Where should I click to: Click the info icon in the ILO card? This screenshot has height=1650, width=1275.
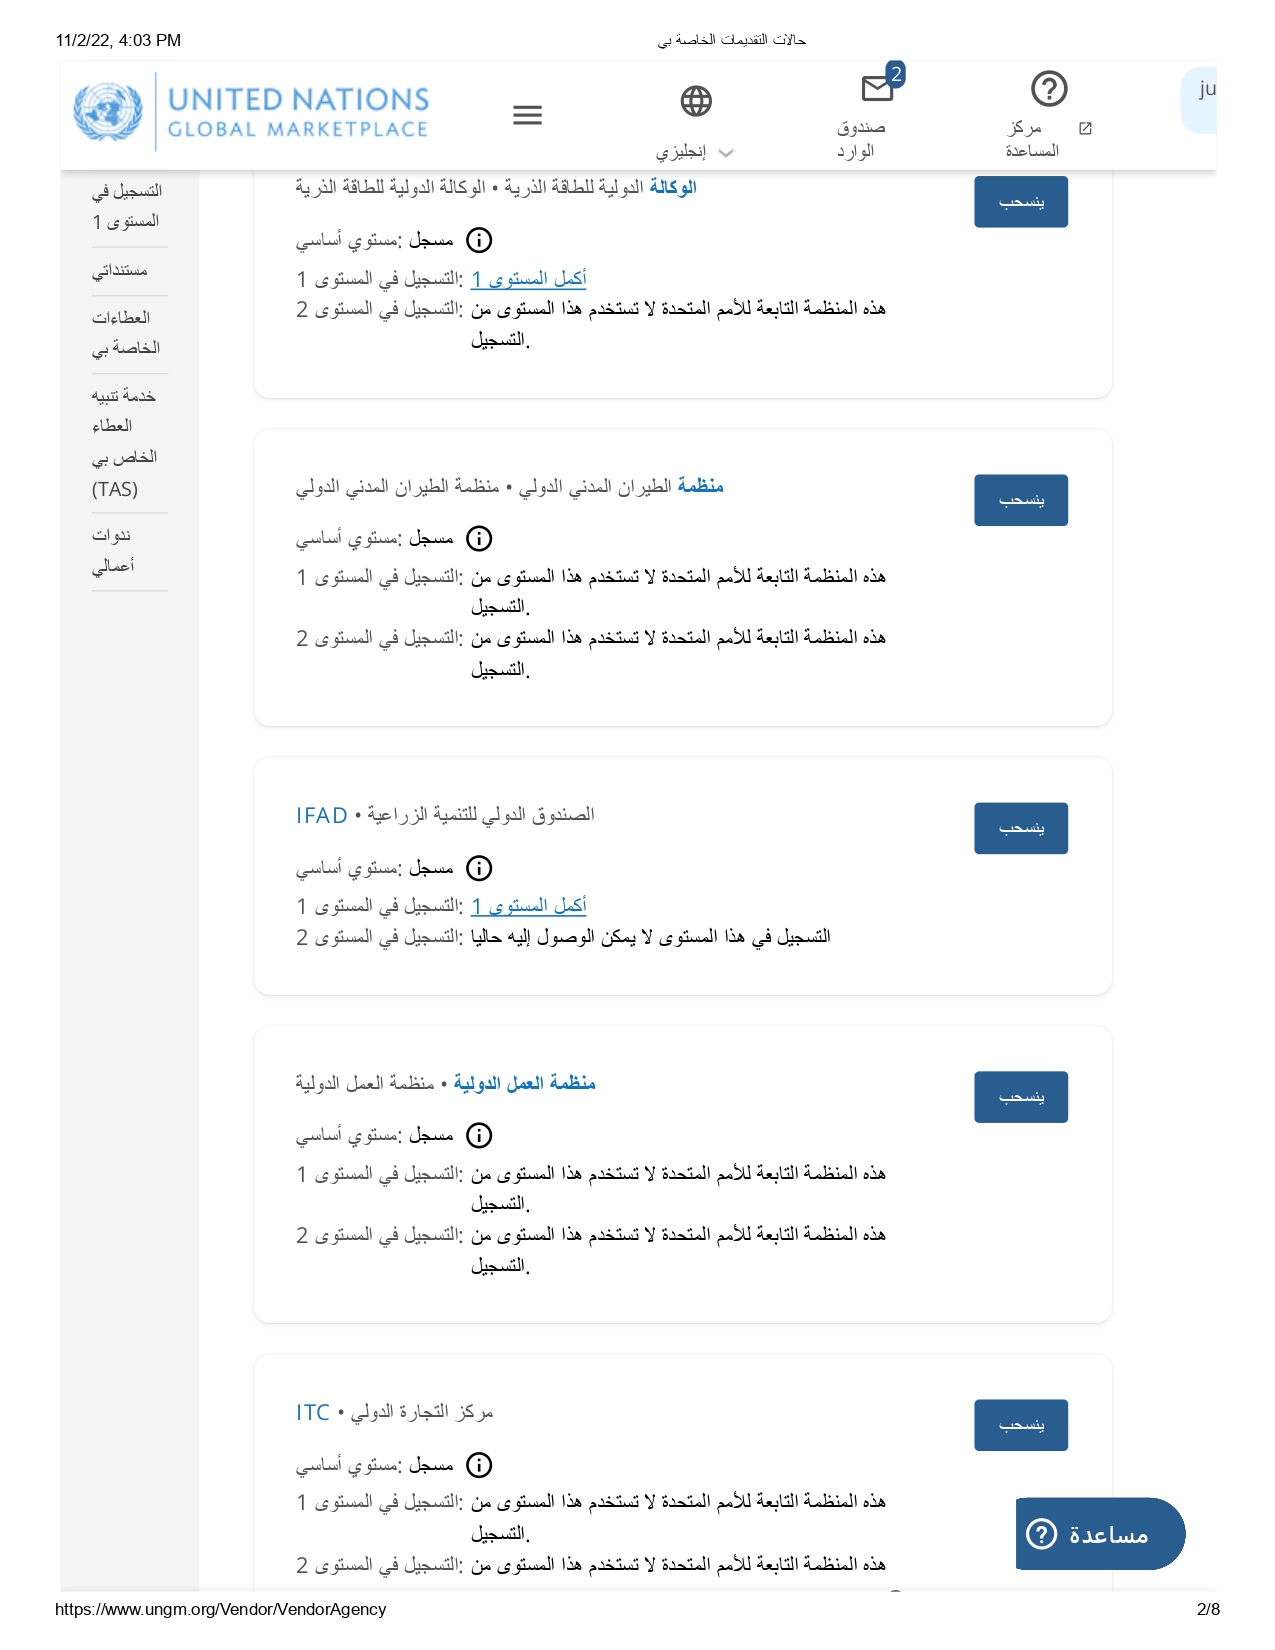click(480, 1135)
